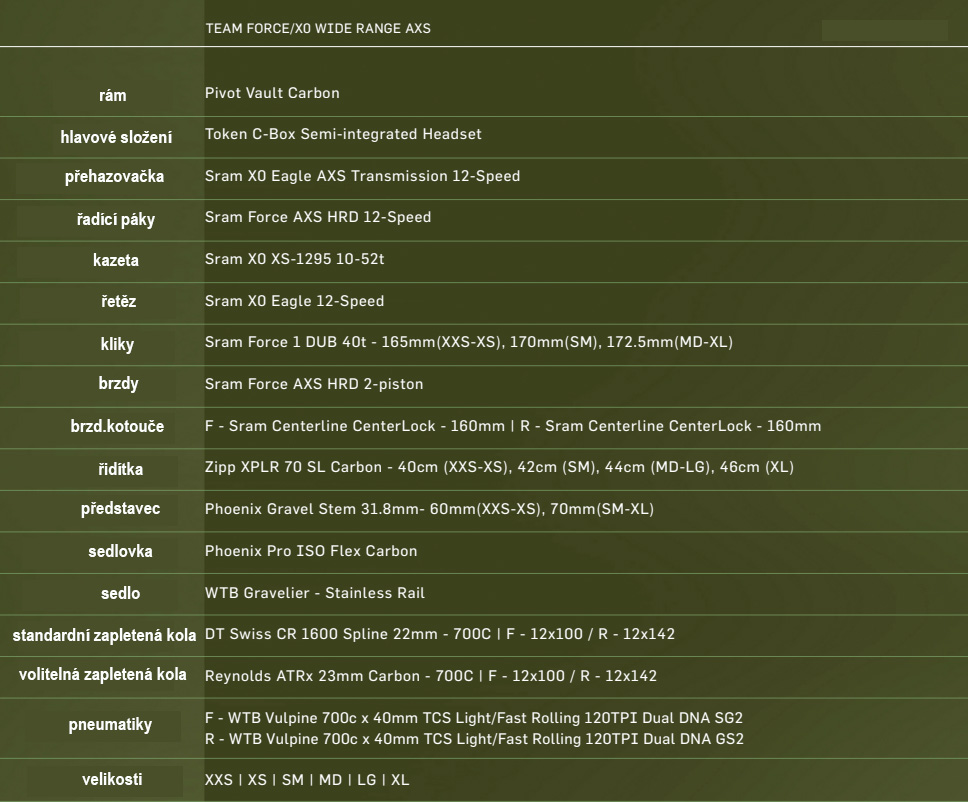The width and height of the screenshot is (968, 802).
Task: Select the 'brzdy' row label
Action: click(x=120, y=385)
